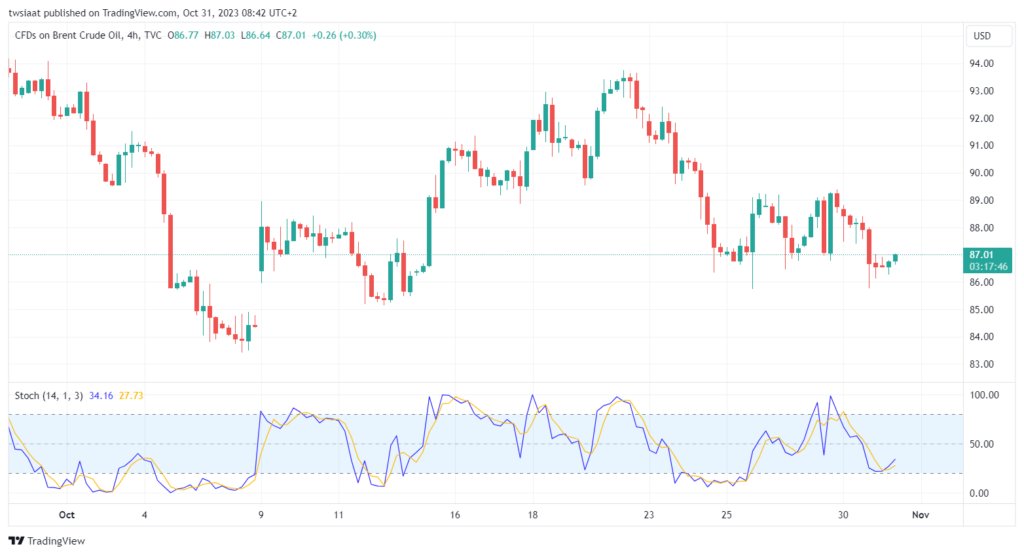
Task: Click the 93.00 price axis label
Action: [x=982, y=91]
